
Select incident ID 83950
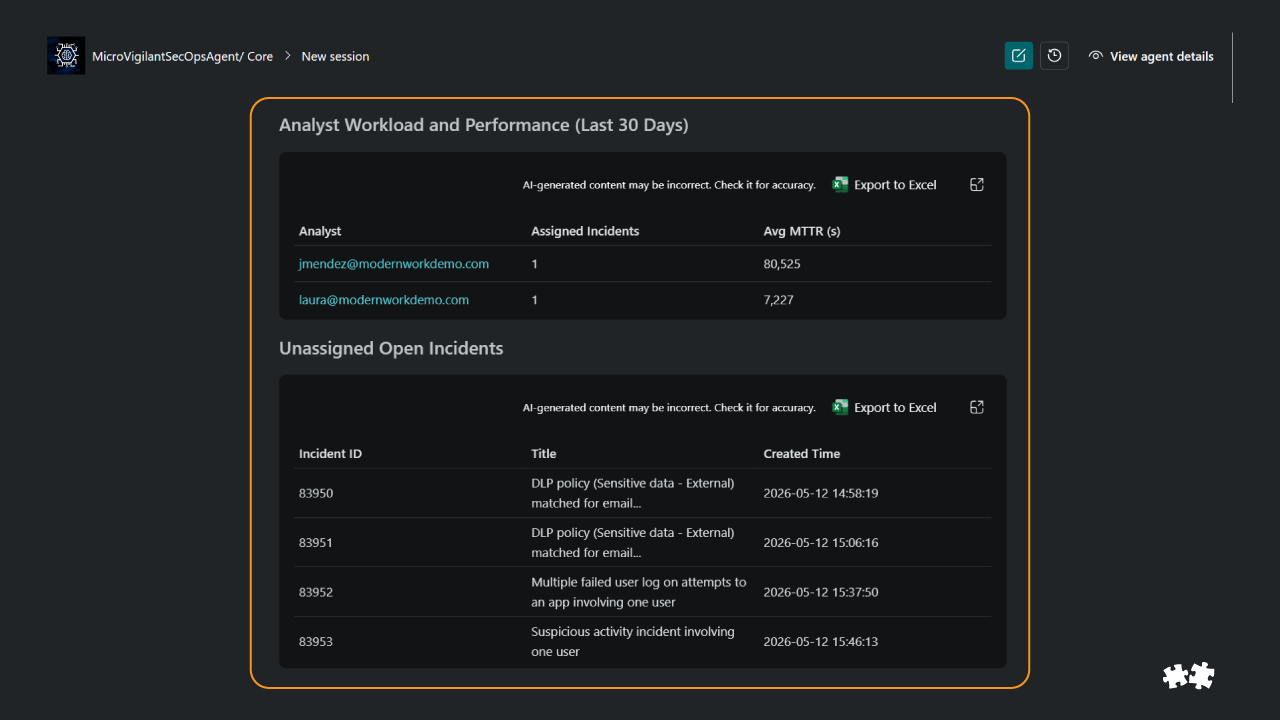[316, 493]
